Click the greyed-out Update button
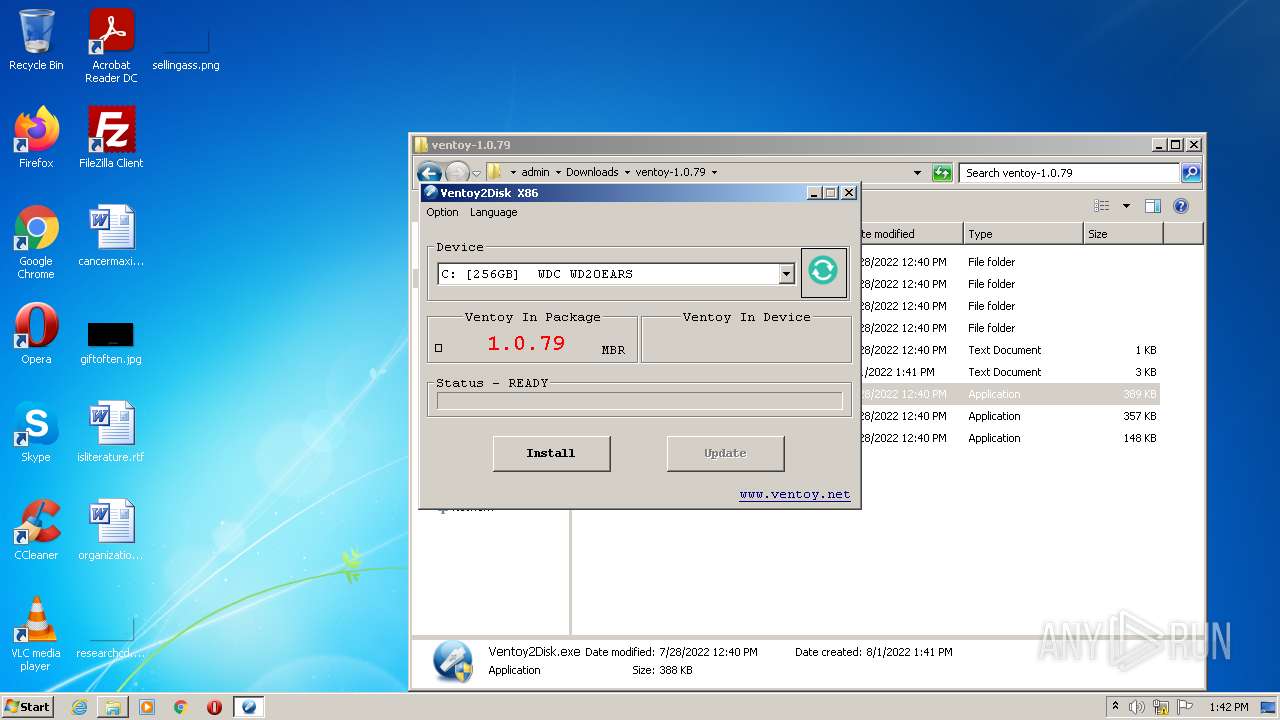 click(725, 453)
